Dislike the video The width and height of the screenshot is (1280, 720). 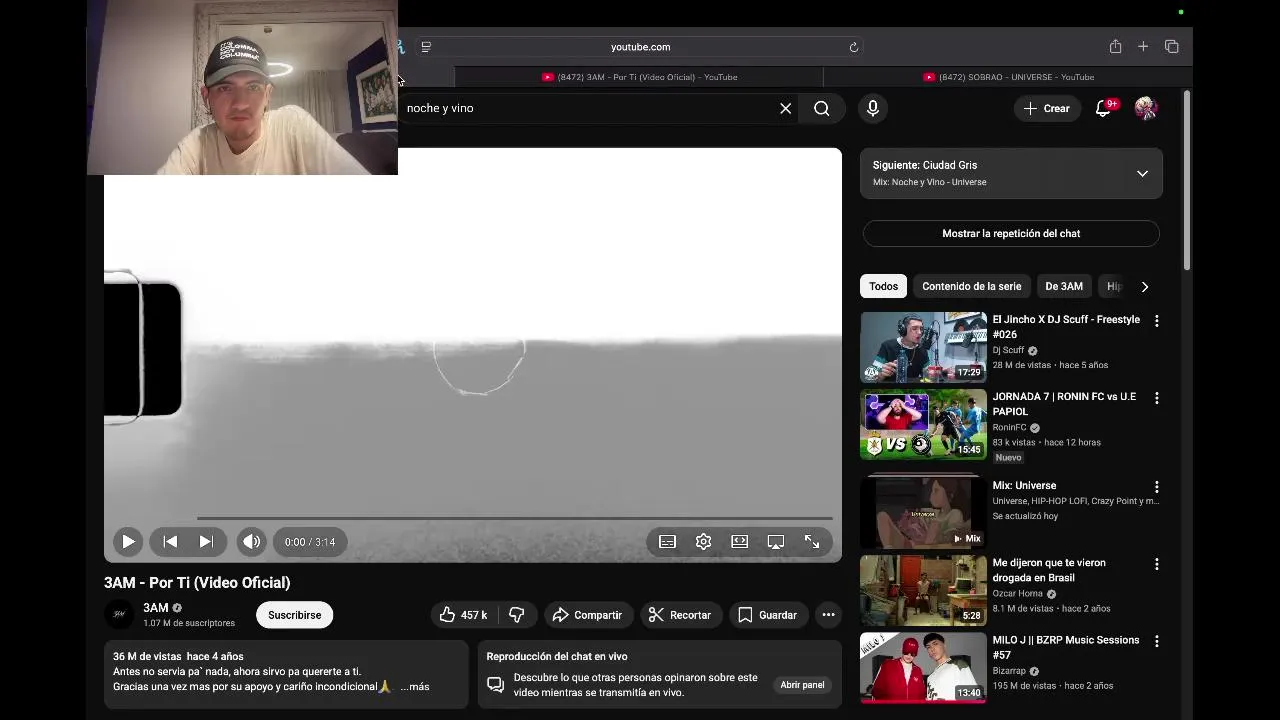(517, 615)
